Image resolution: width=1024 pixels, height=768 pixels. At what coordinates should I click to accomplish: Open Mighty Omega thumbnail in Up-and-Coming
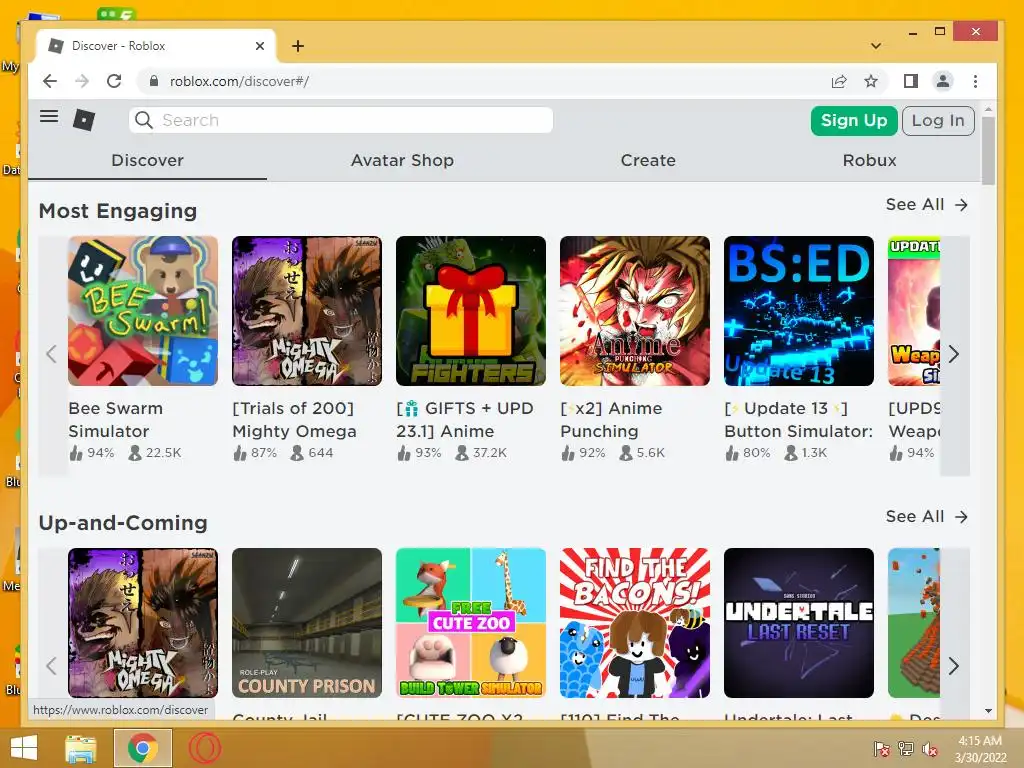tap(143, 623)
